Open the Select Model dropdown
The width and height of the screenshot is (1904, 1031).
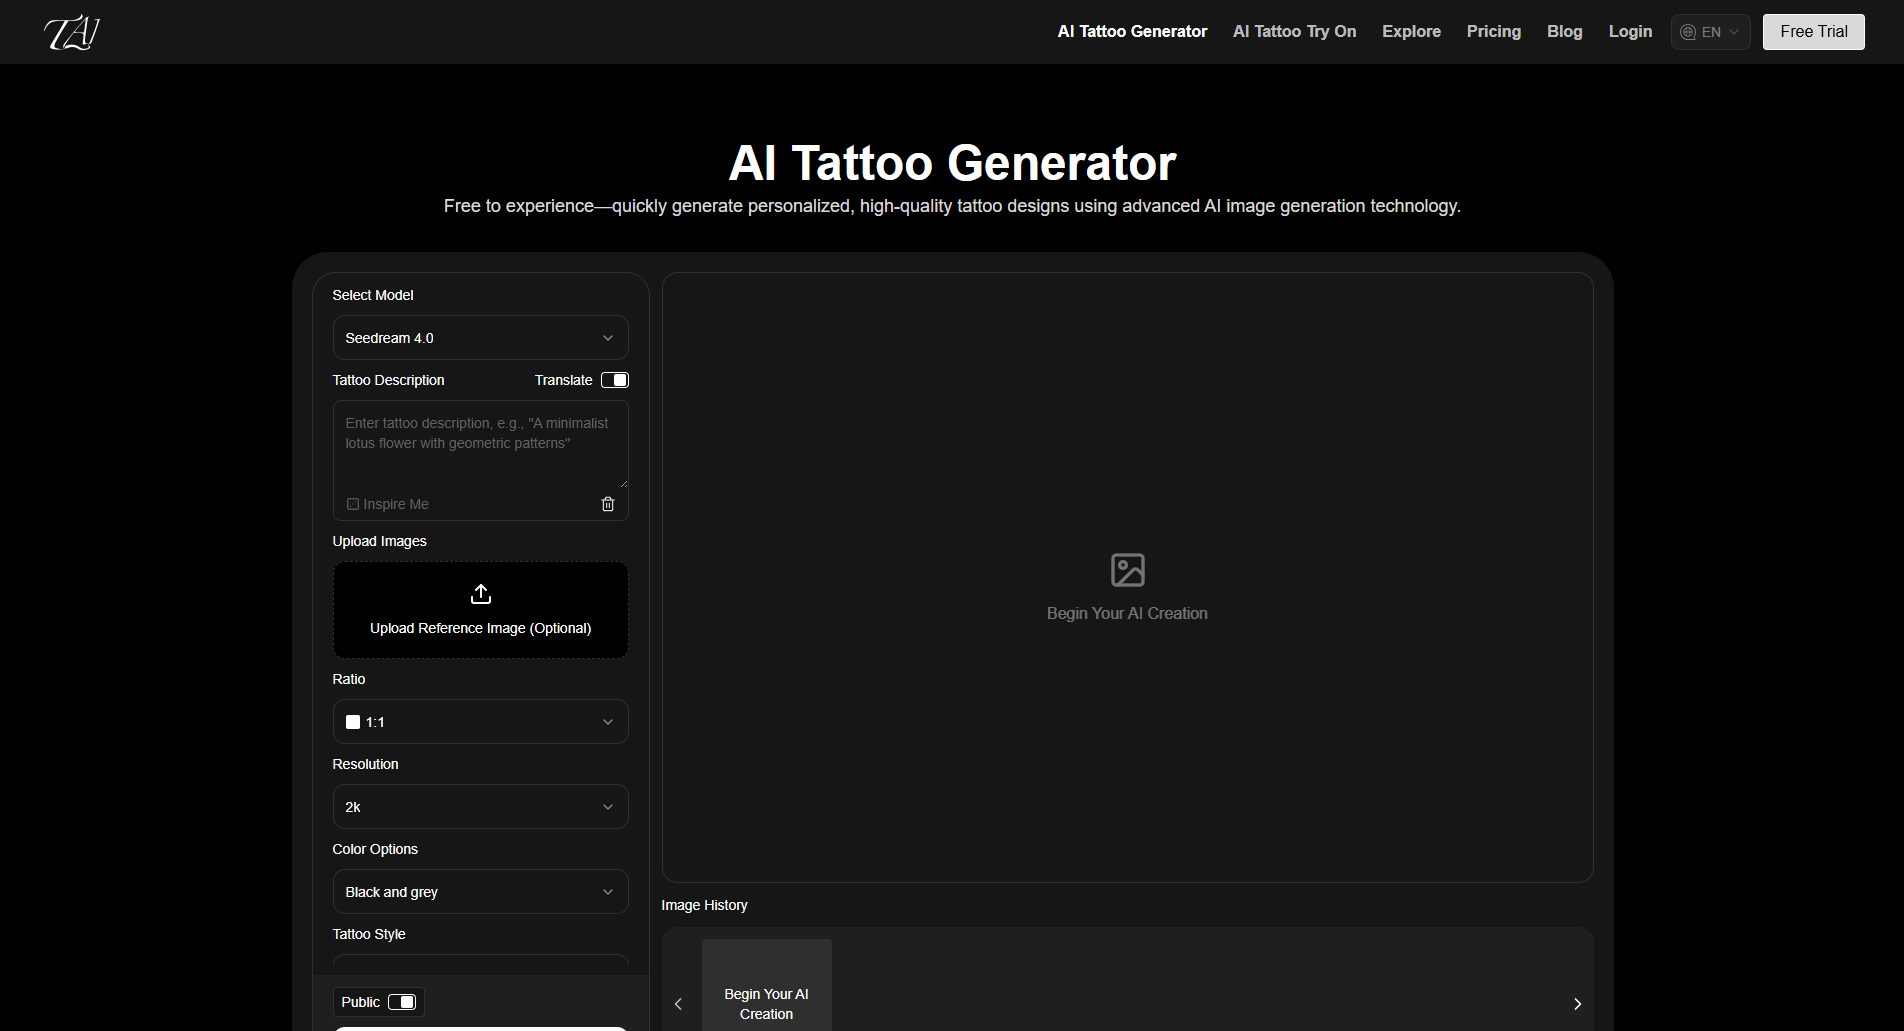point(480,337)
